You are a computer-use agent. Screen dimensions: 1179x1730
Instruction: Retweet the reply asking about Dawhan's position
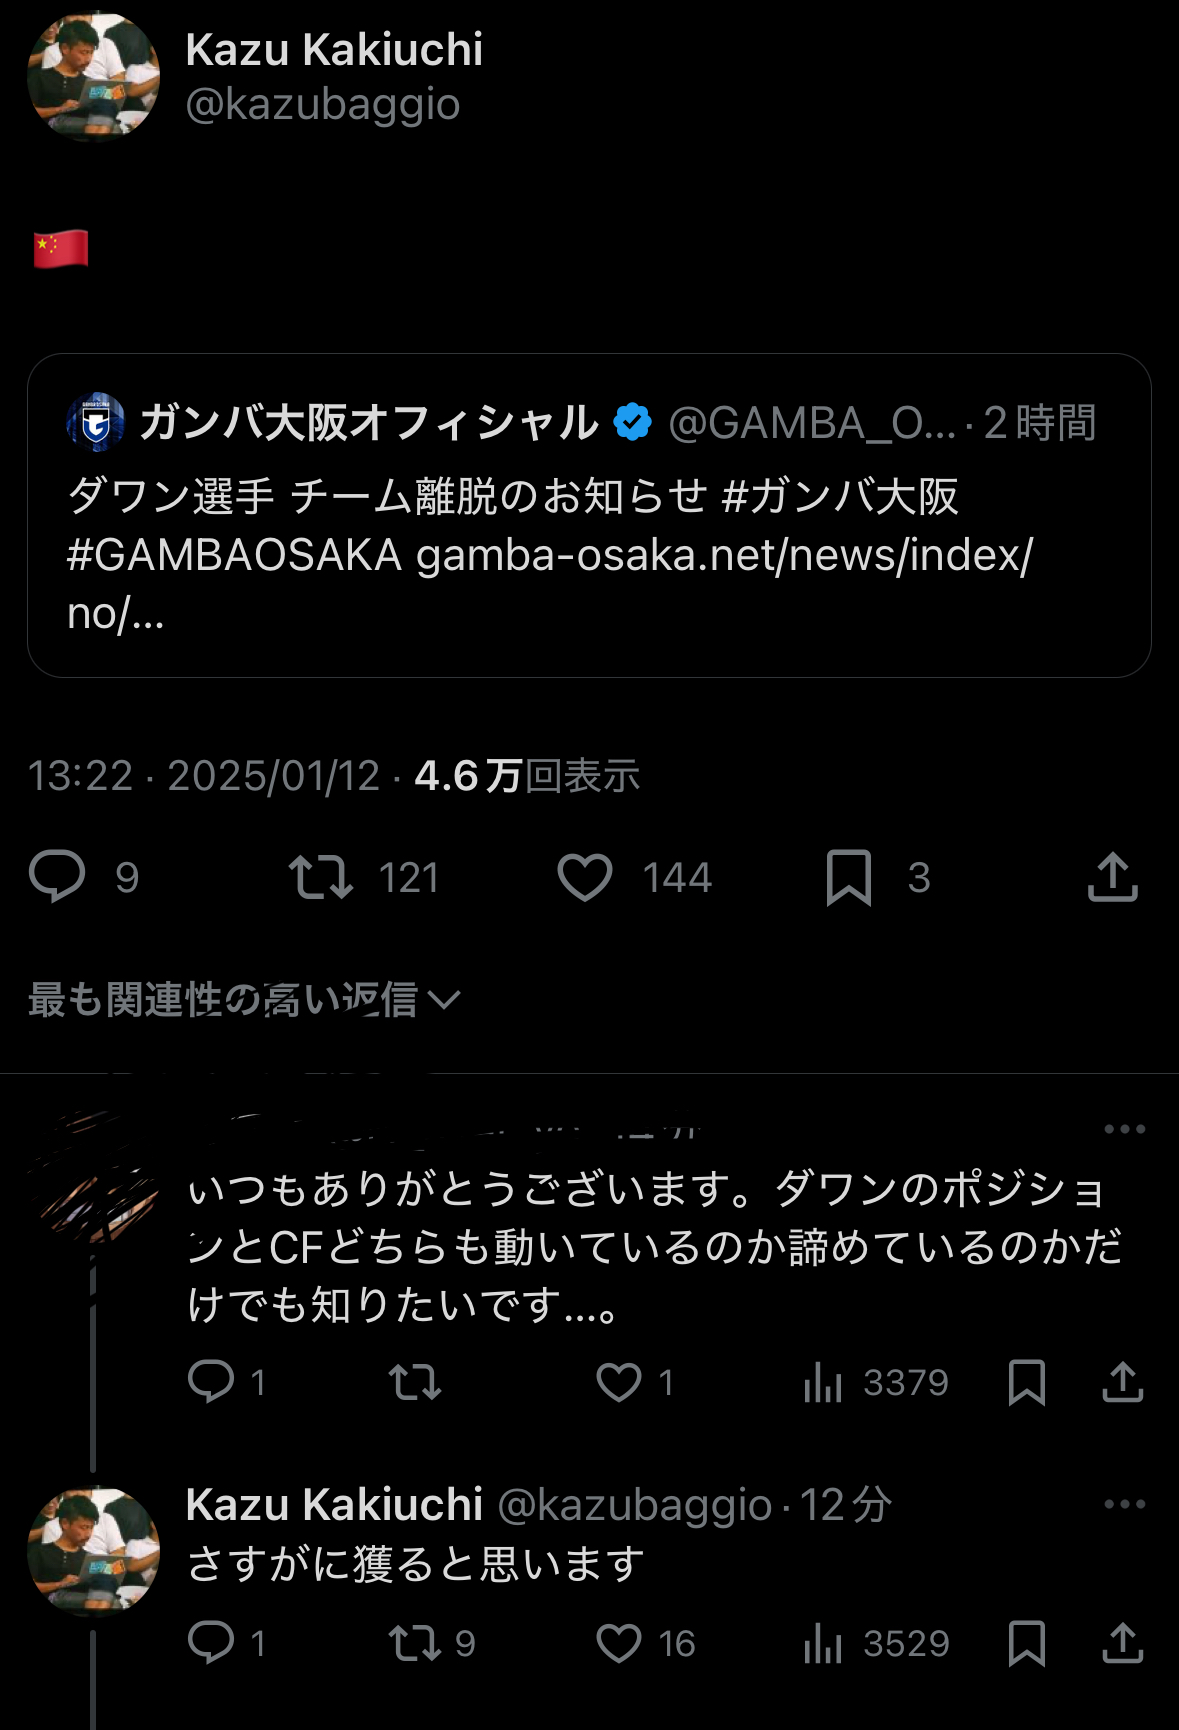414,1382
